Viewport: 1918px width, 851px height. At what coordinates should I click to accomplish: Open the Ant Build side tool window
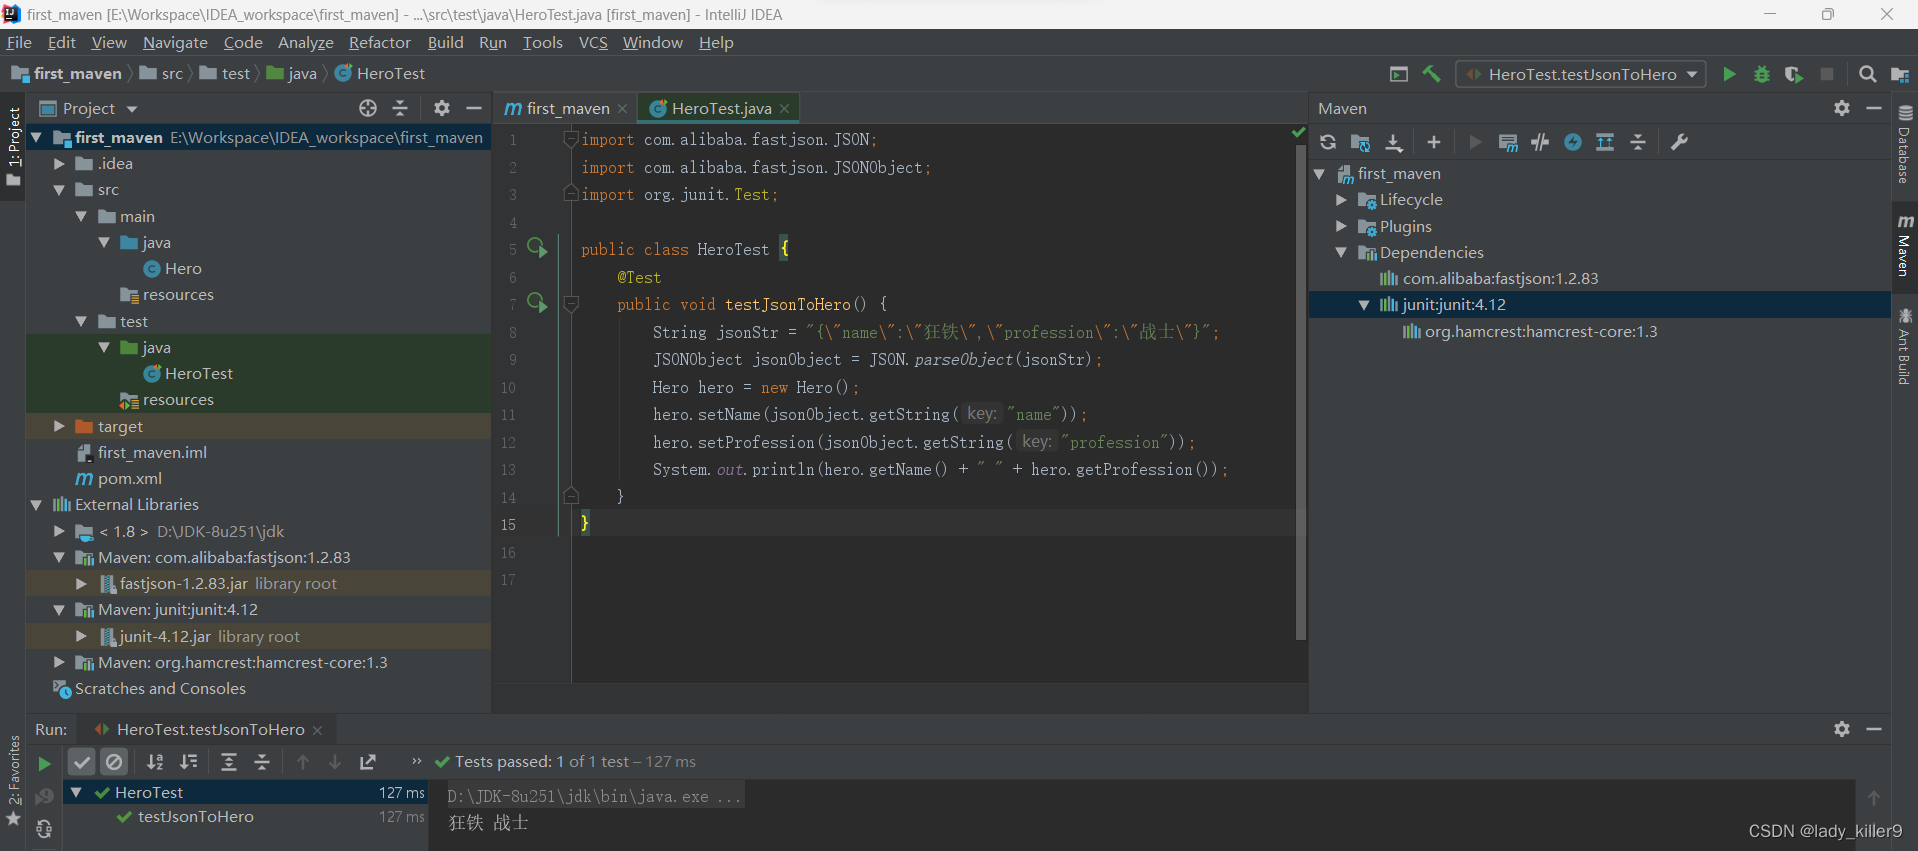pyautogui.click(x=1905, y=347)
